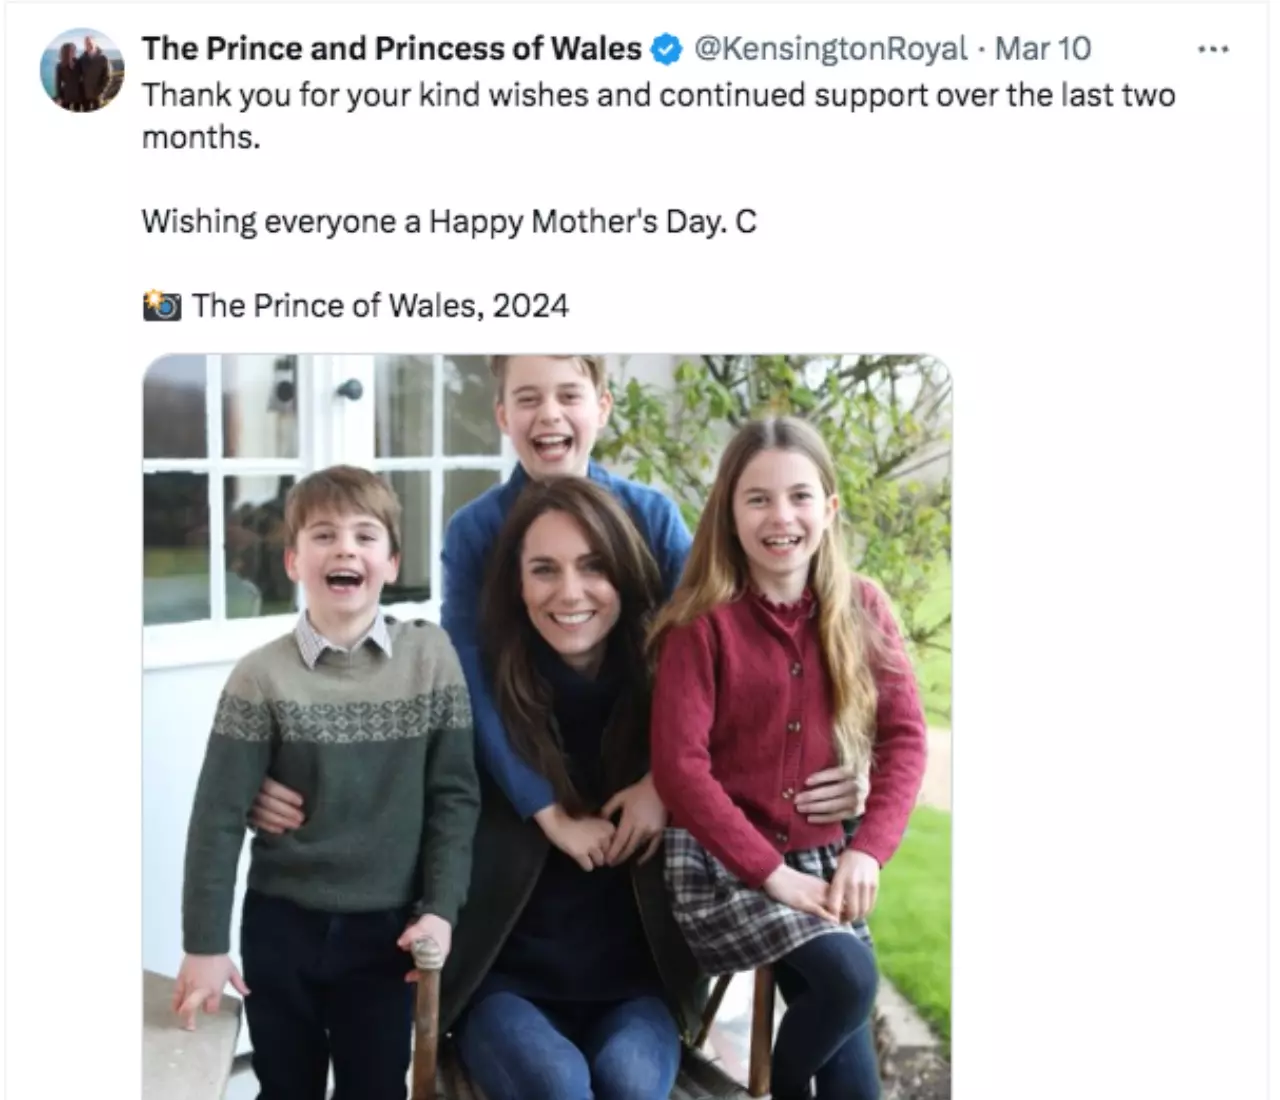Viewport: 1280px width, 1100px height.
Task: Click "The Prince of Wales, 2024" photo credit
Action: pos(380,305)
